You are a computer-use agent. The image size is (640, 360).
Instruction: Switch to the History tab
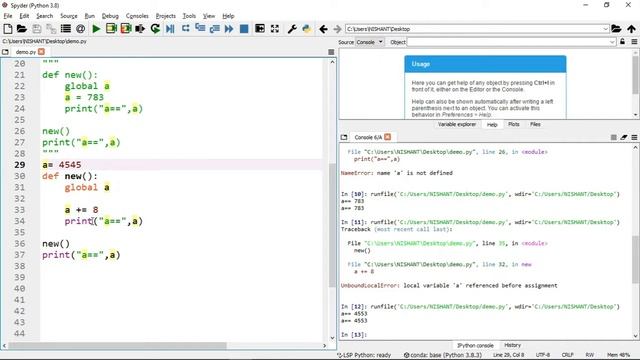[512, 345]
